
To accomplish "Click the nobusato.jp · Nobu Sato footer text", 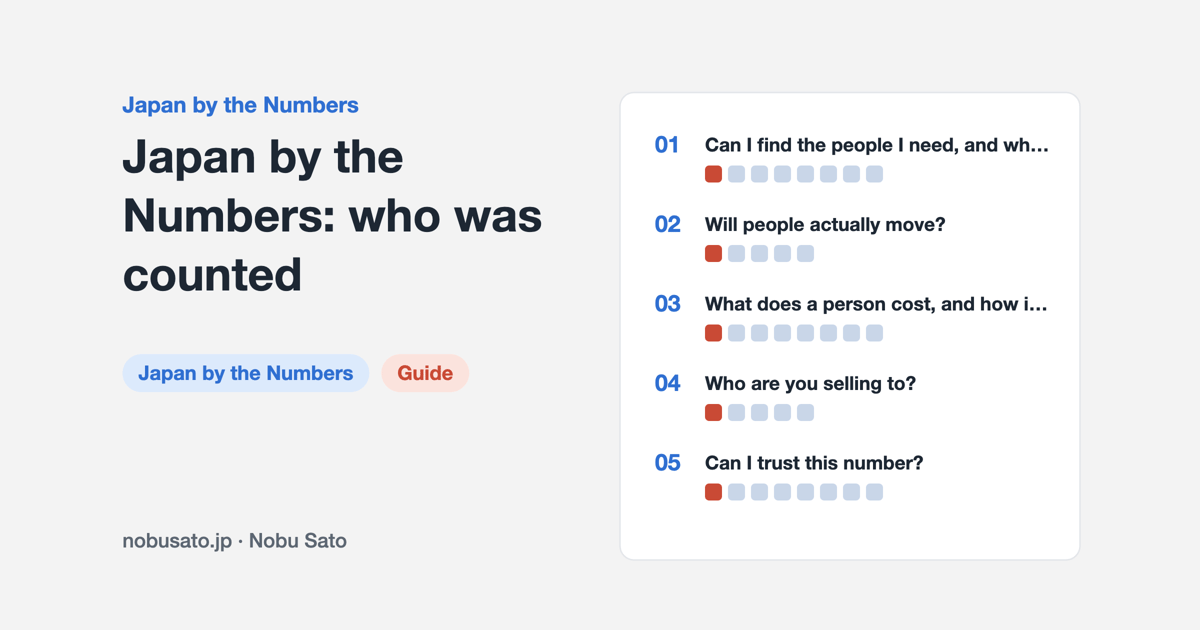I will point(235,541).
